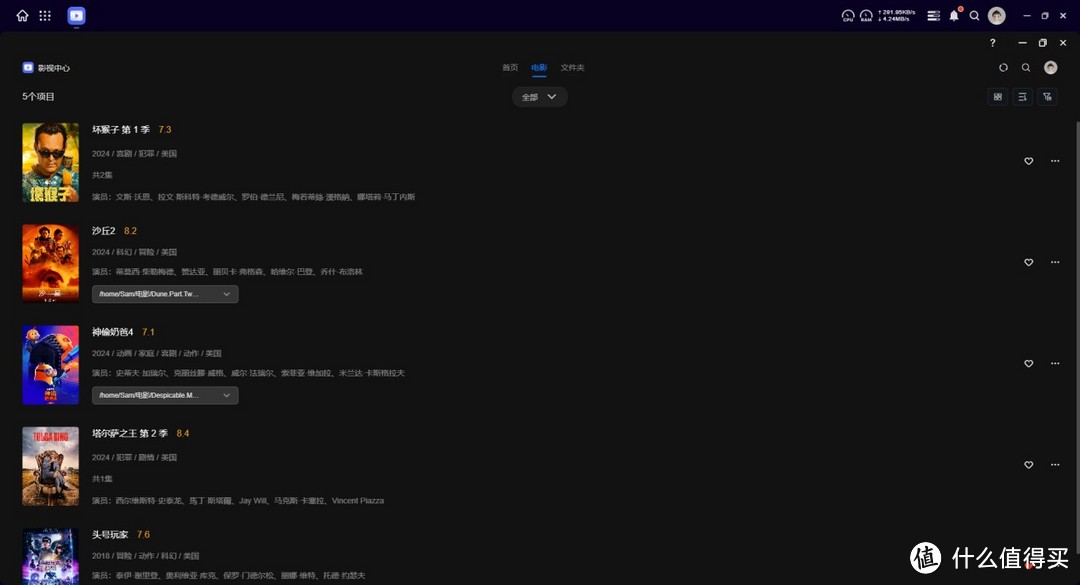Open the media center app icon in taskbar
1080x585 pixels.
coord(75,15)
